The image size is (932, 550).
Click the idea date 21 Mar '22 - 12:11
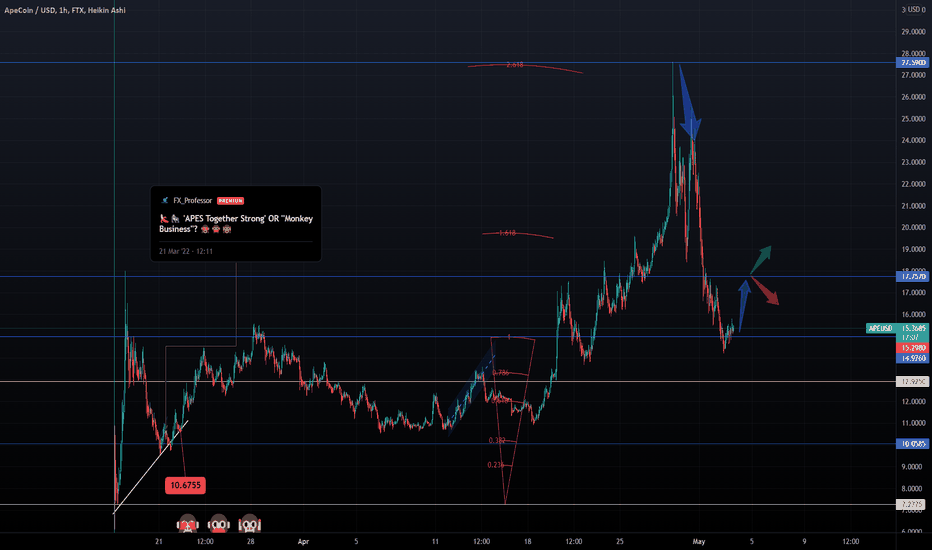point(186,252)
